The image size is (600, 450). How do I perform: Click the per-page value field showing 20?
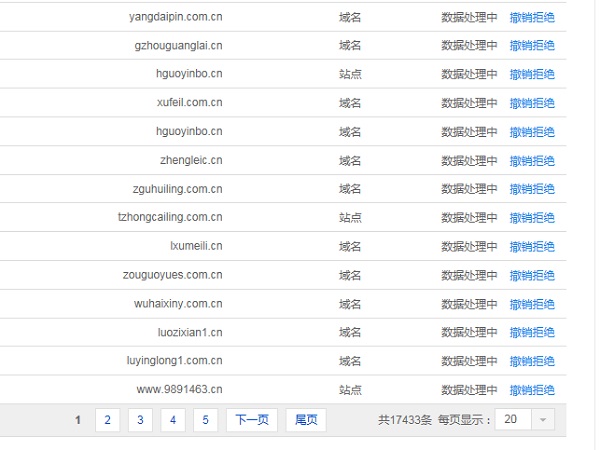pyautogui.click(x=513, y=419)
